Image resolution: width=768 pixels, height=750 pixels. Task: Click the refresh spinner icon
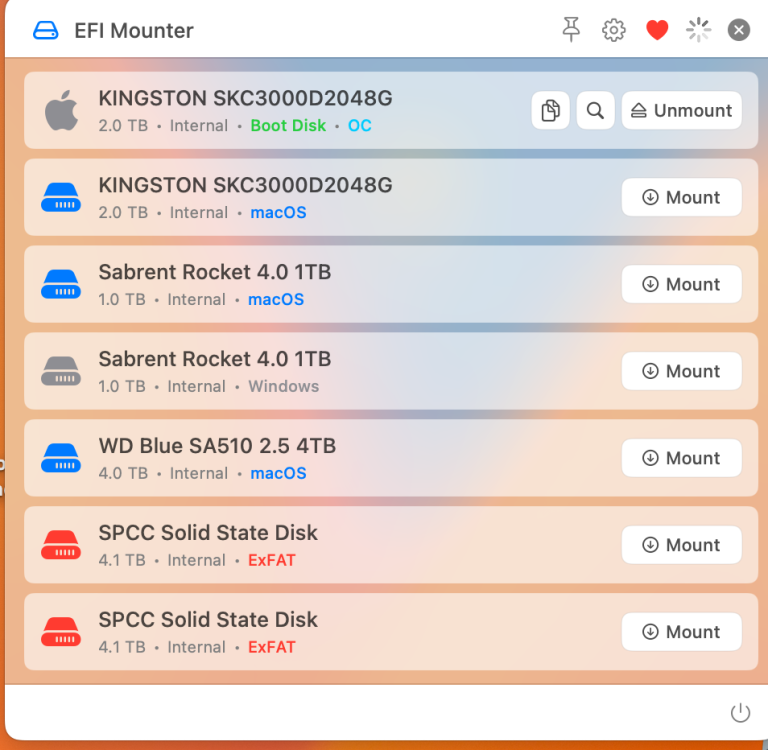698,30
